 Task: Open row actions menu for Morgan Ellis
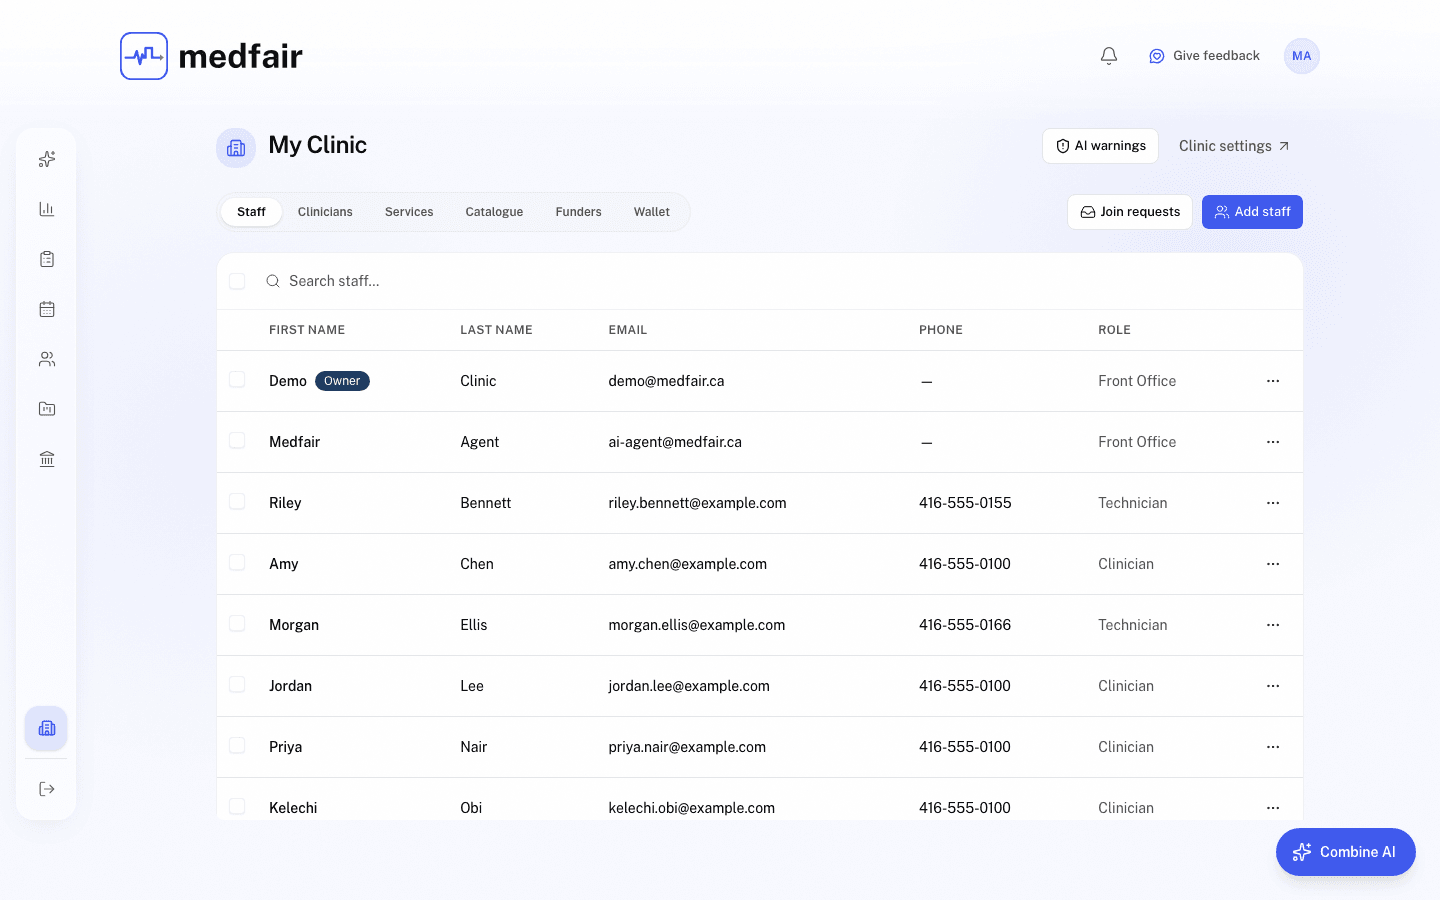pyautogui.click(x=1273, y=625)
